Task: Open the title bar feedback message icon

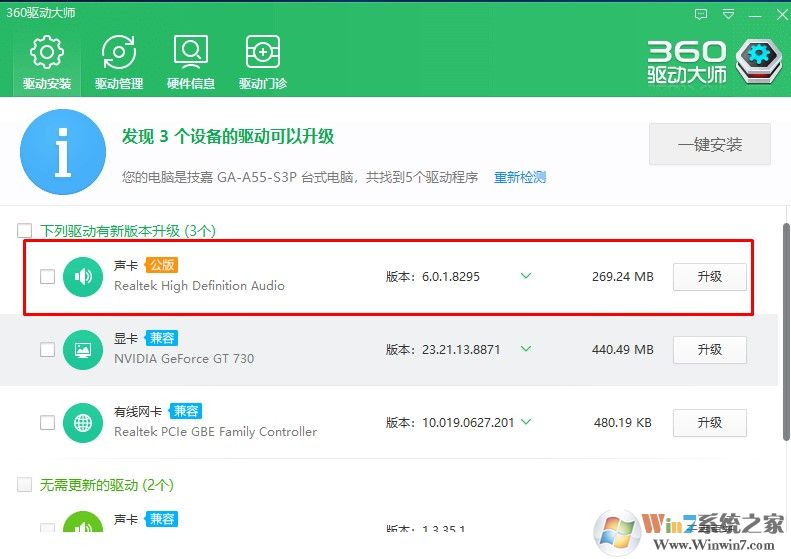Action: click(703, 14)
